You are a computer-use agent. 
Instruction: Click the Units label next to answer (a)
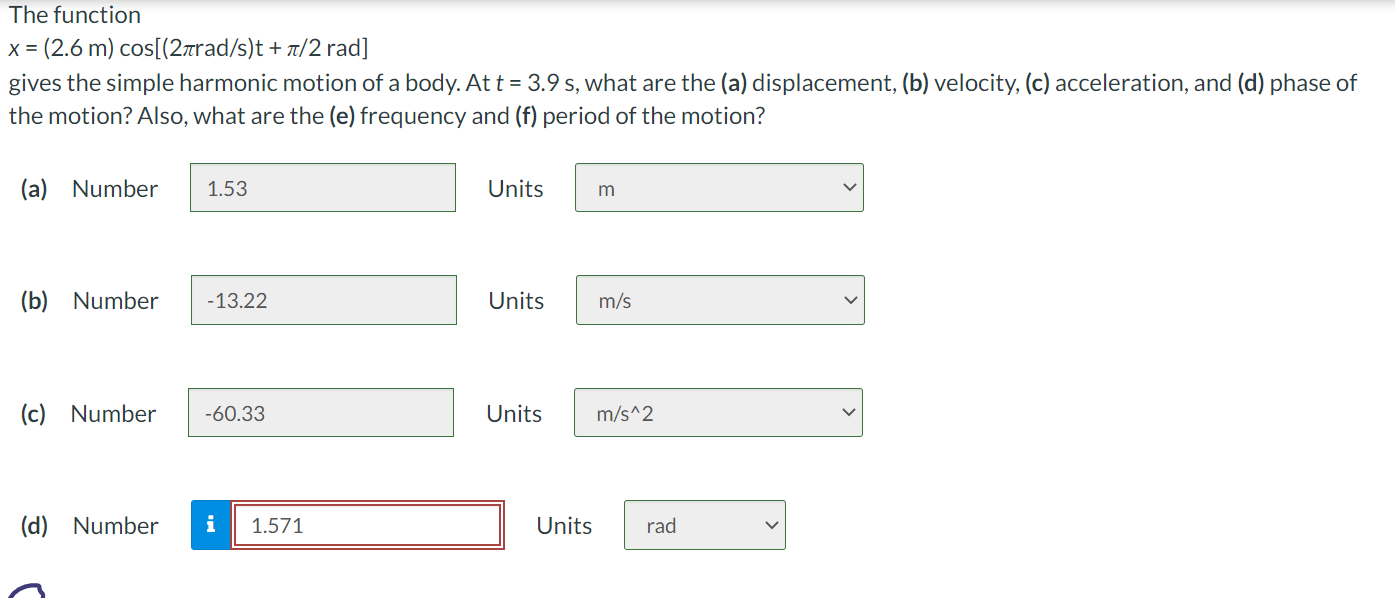coord(515,188)
